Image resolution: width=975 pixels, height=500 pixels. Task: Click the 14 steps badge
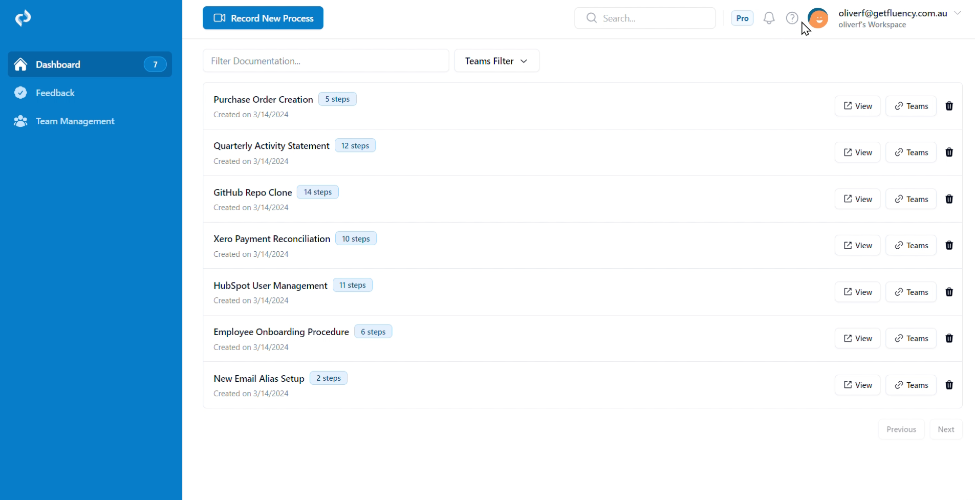pyautogui.click(x=318, y=192)
